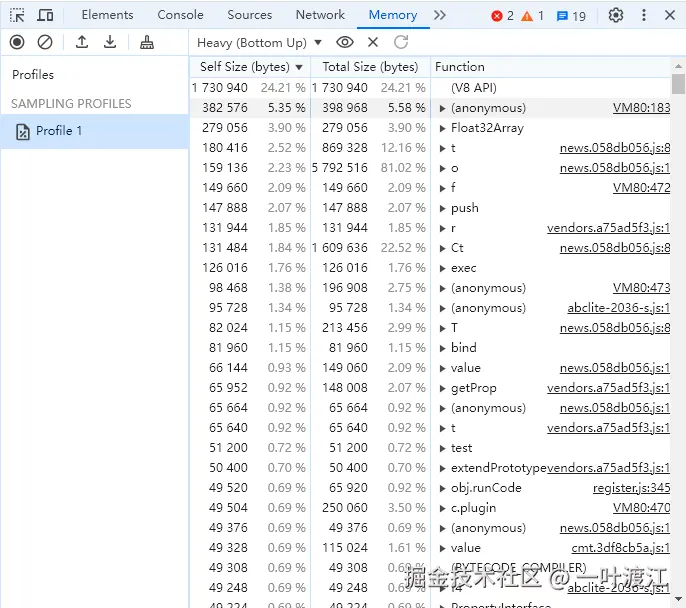Viewport: 686px width, 608px height.
Task: Save the profile using the download icon
Action: click(x=110, y=42)
